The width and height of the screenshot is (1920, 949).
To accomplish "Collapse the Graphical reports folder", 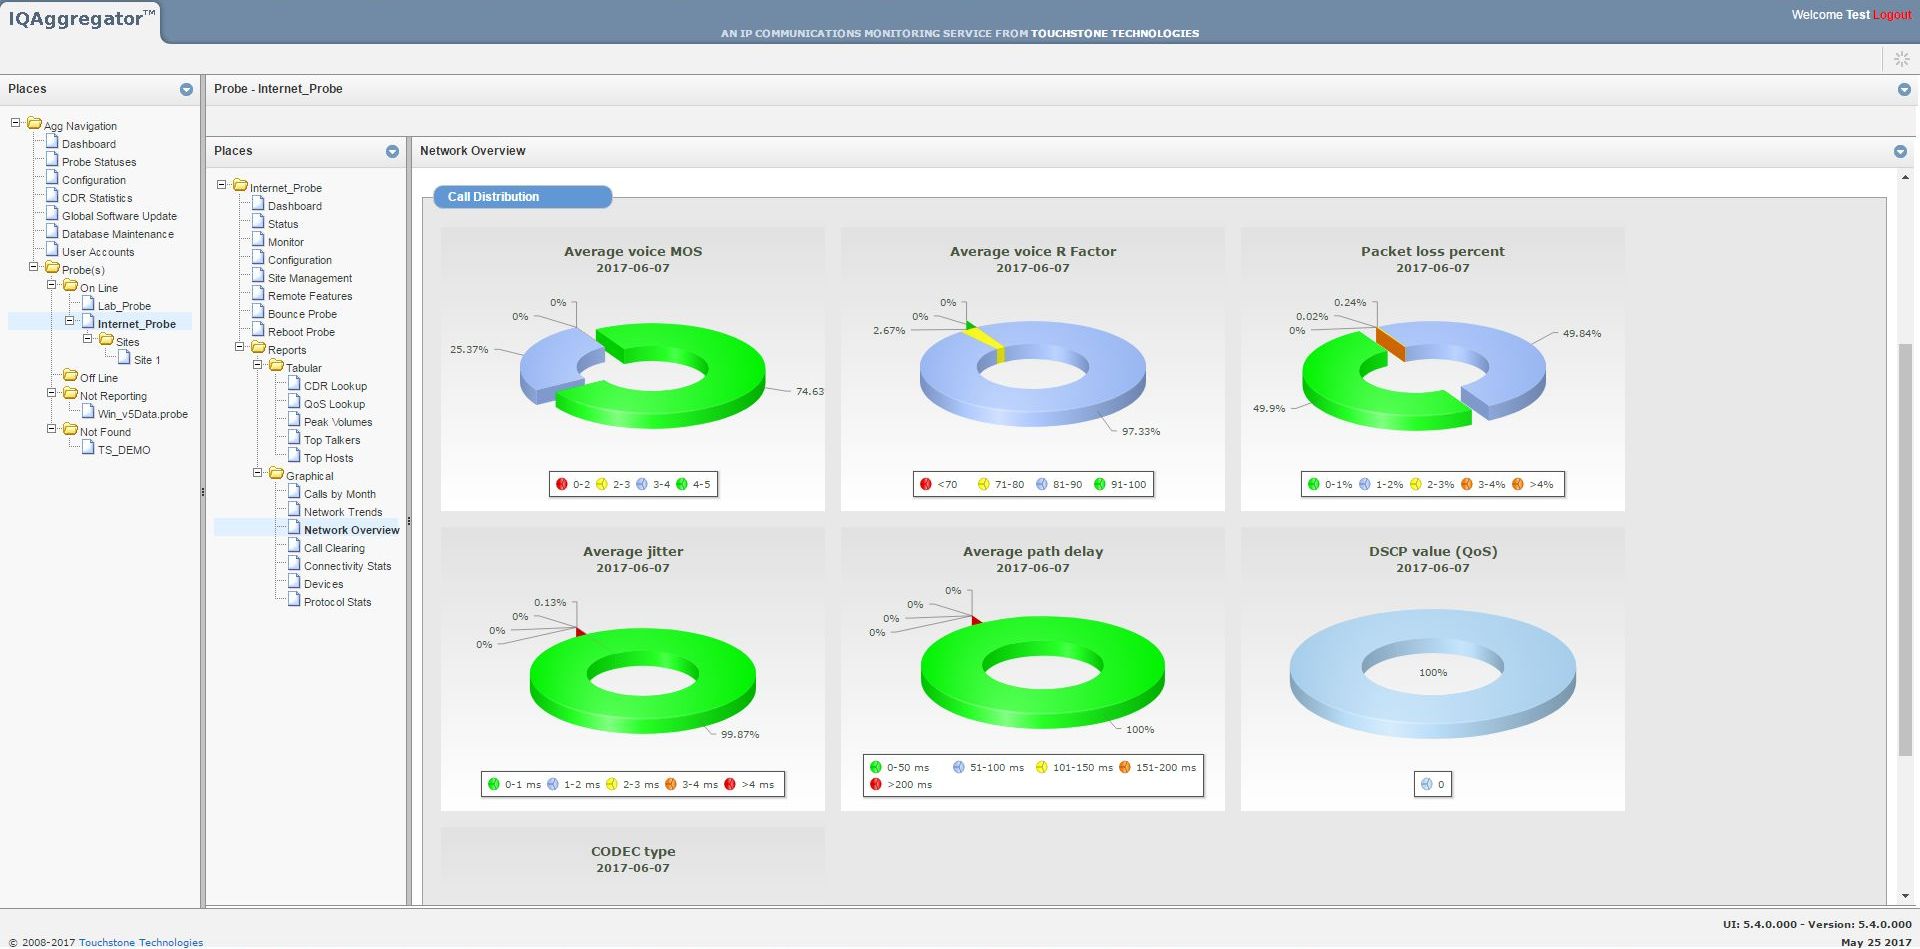I will (x=257, y=473).
